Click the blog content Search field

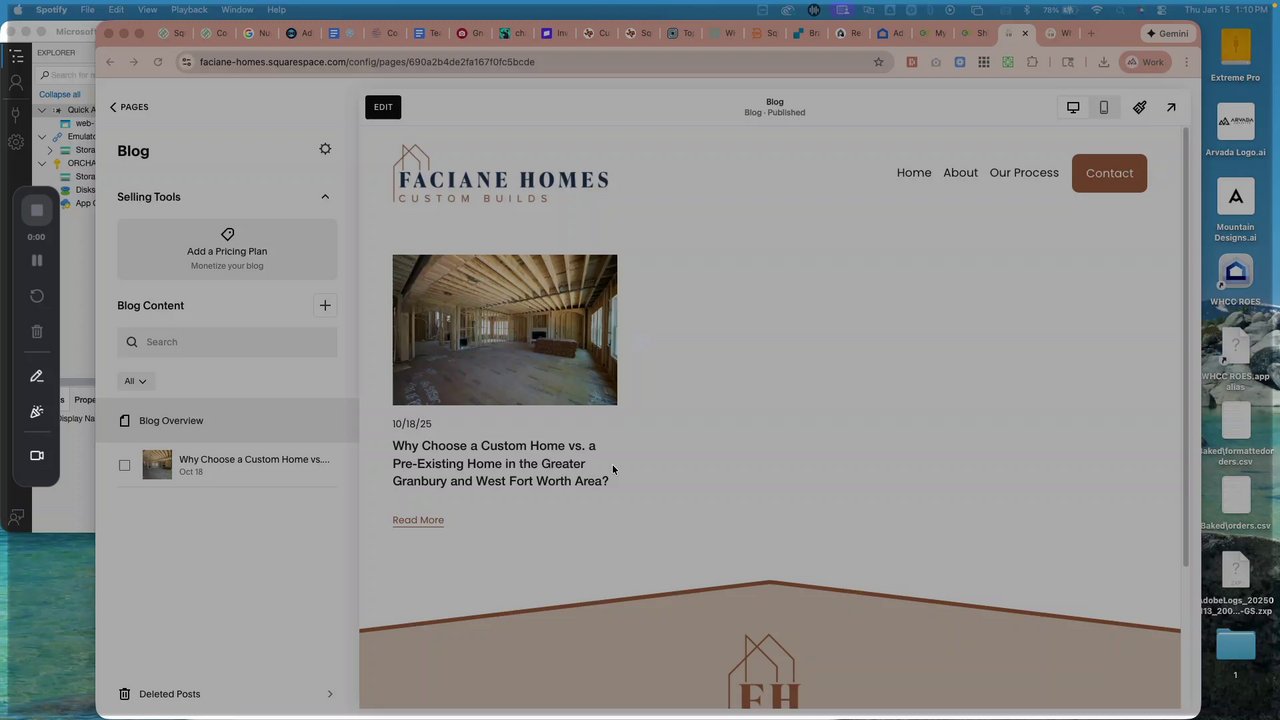coord(227,342)
